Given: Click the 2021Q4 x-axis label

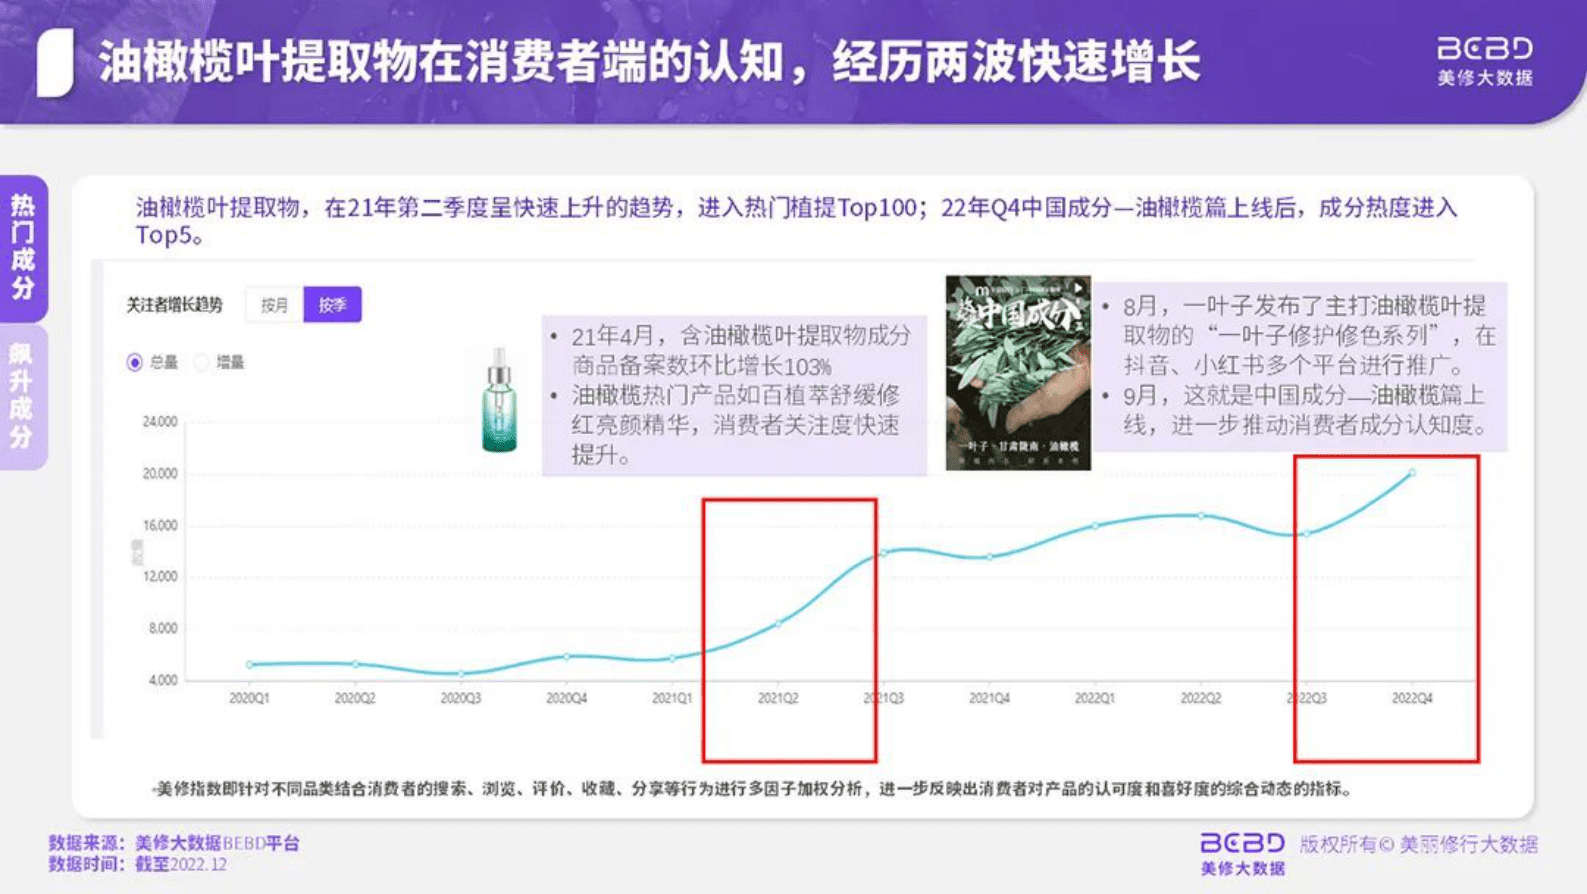Looking at the screenshot, I should coord(989,699).
